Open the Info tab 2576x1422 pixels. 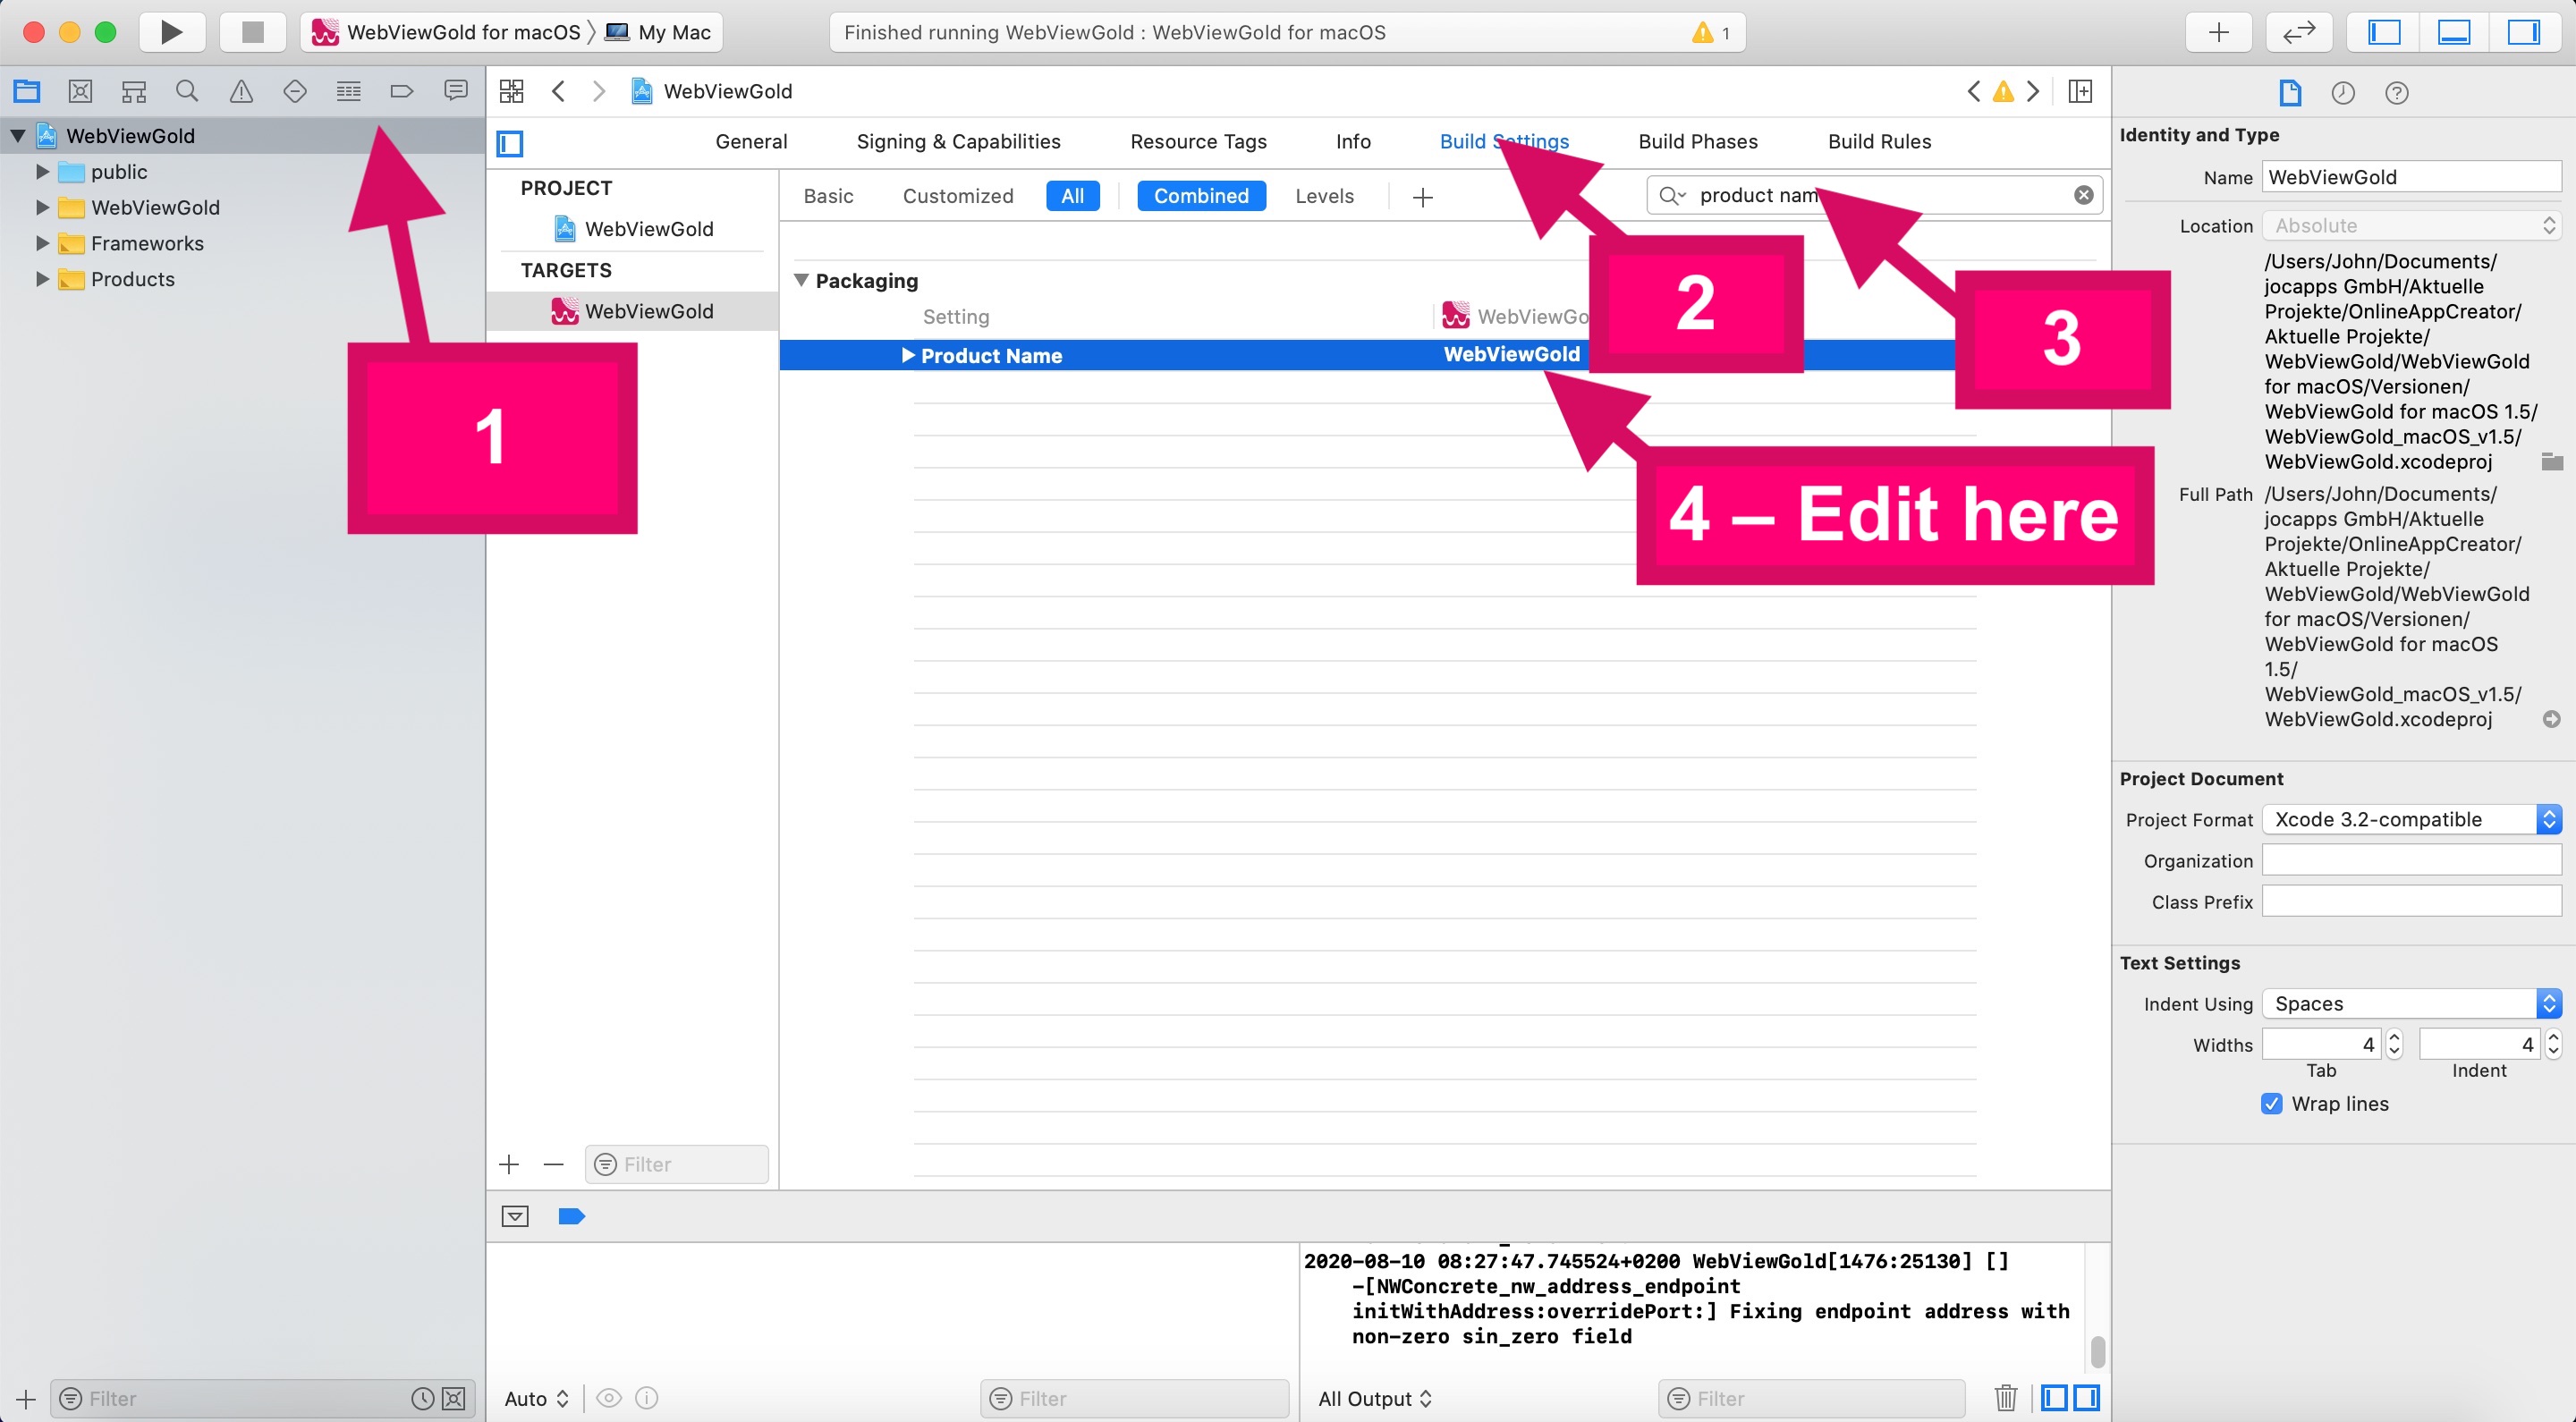pos(1353,142)
